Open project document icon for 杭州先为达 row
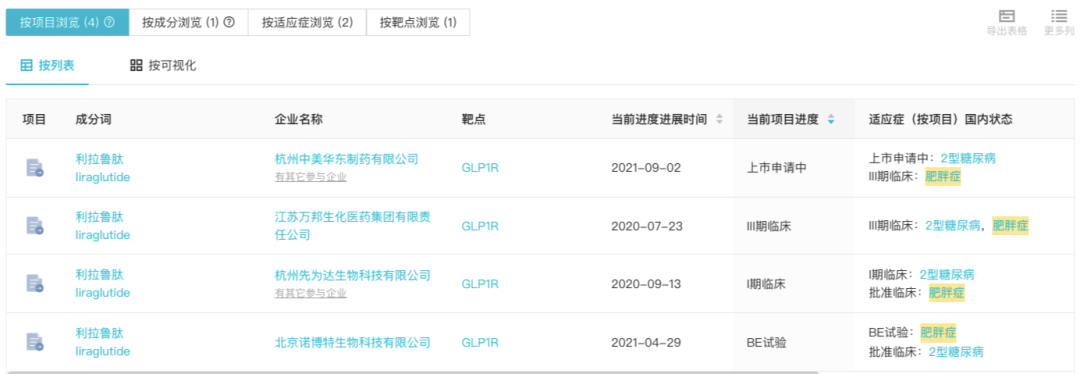The height and width of the screenshot is (374, 1080). pos(35,283)
